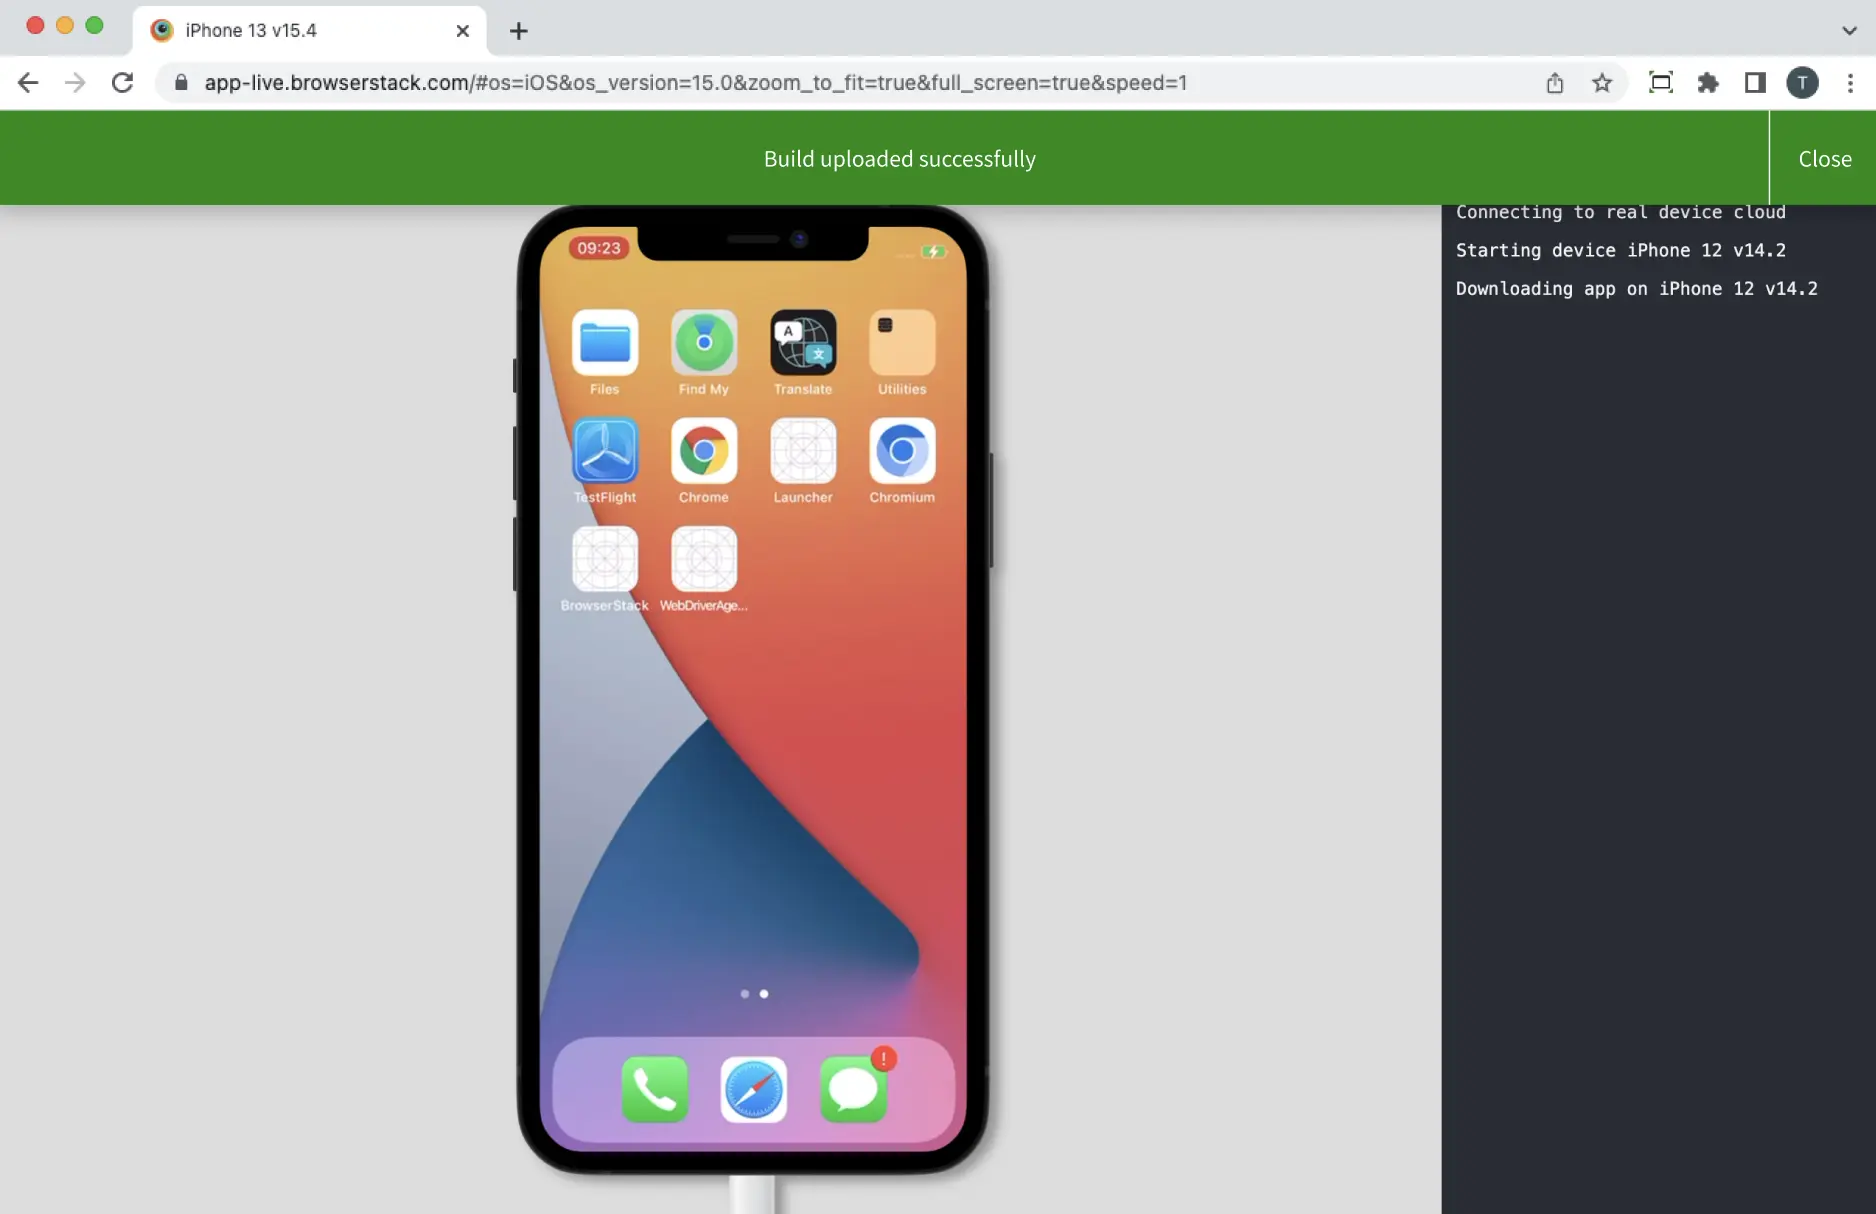The image size is (1876, 1214).
Task: Open the extensions puzzle-piece dropdown
Action: click(x=1708, y=83)
